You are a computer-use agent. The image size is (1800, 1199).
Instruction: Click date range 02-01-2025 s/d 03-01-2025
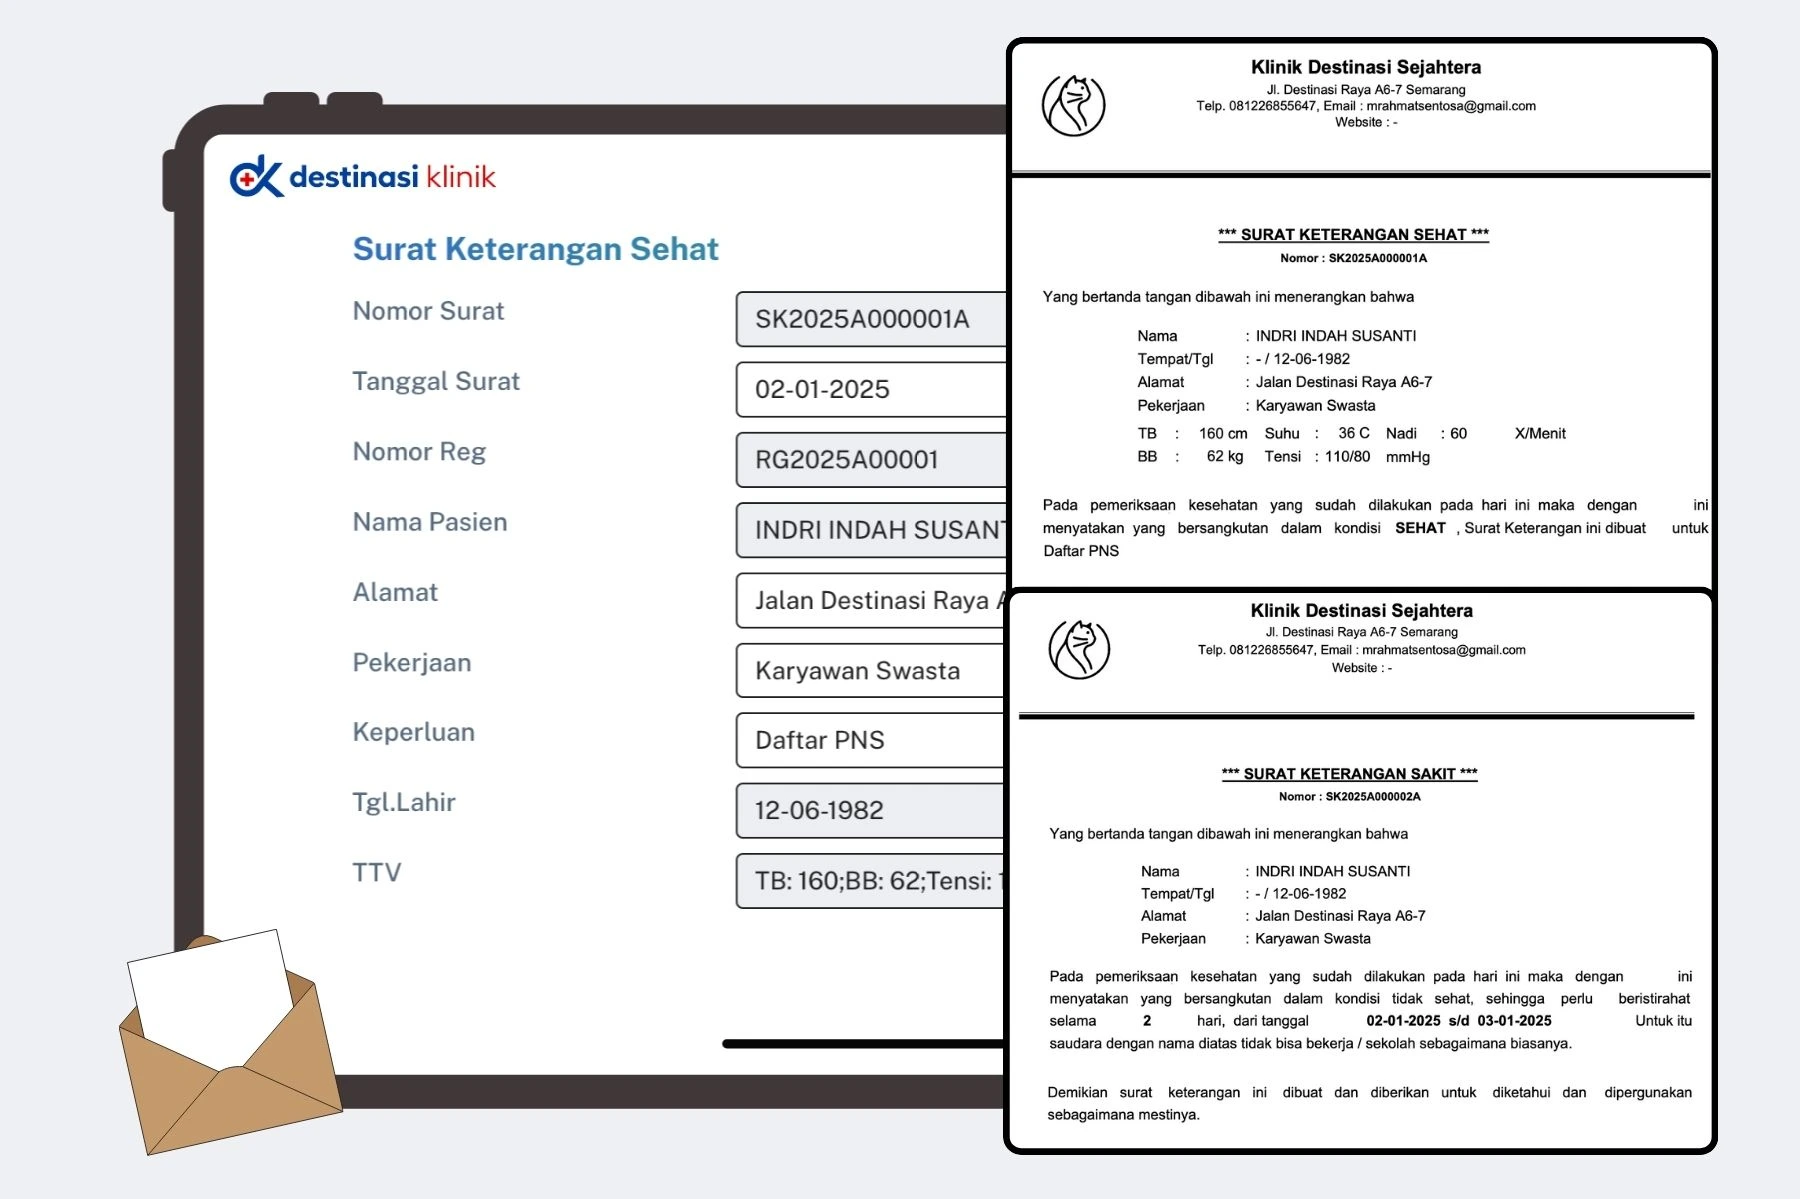pyautogui.click(x=1459, y=1021)
